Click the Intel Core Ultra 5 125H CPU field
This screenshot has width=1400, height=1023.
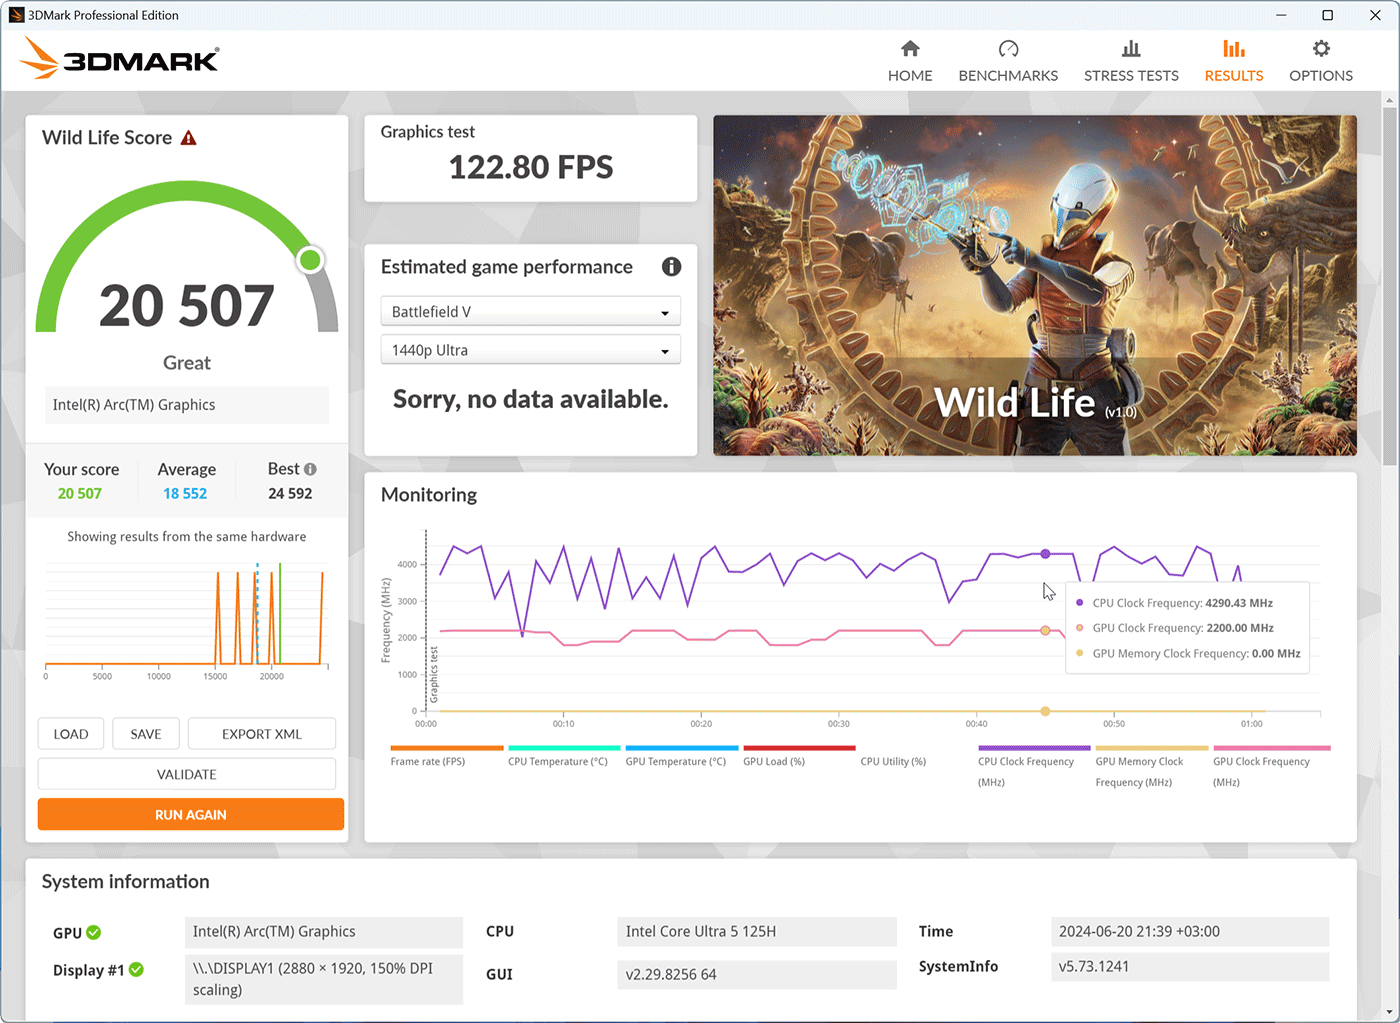click(x=757, y=932)
